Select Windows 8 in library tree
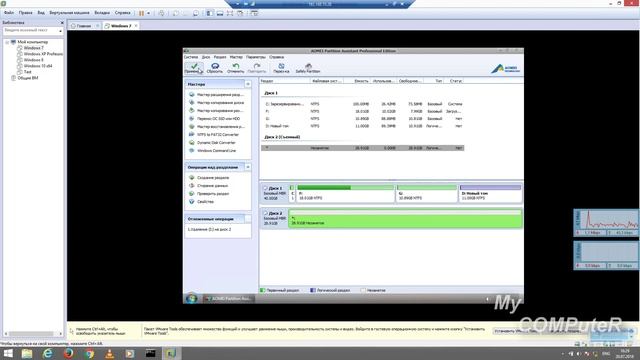The height and width of the screenshot is (360, 640). pyautogui.click(x=31, y=60)
